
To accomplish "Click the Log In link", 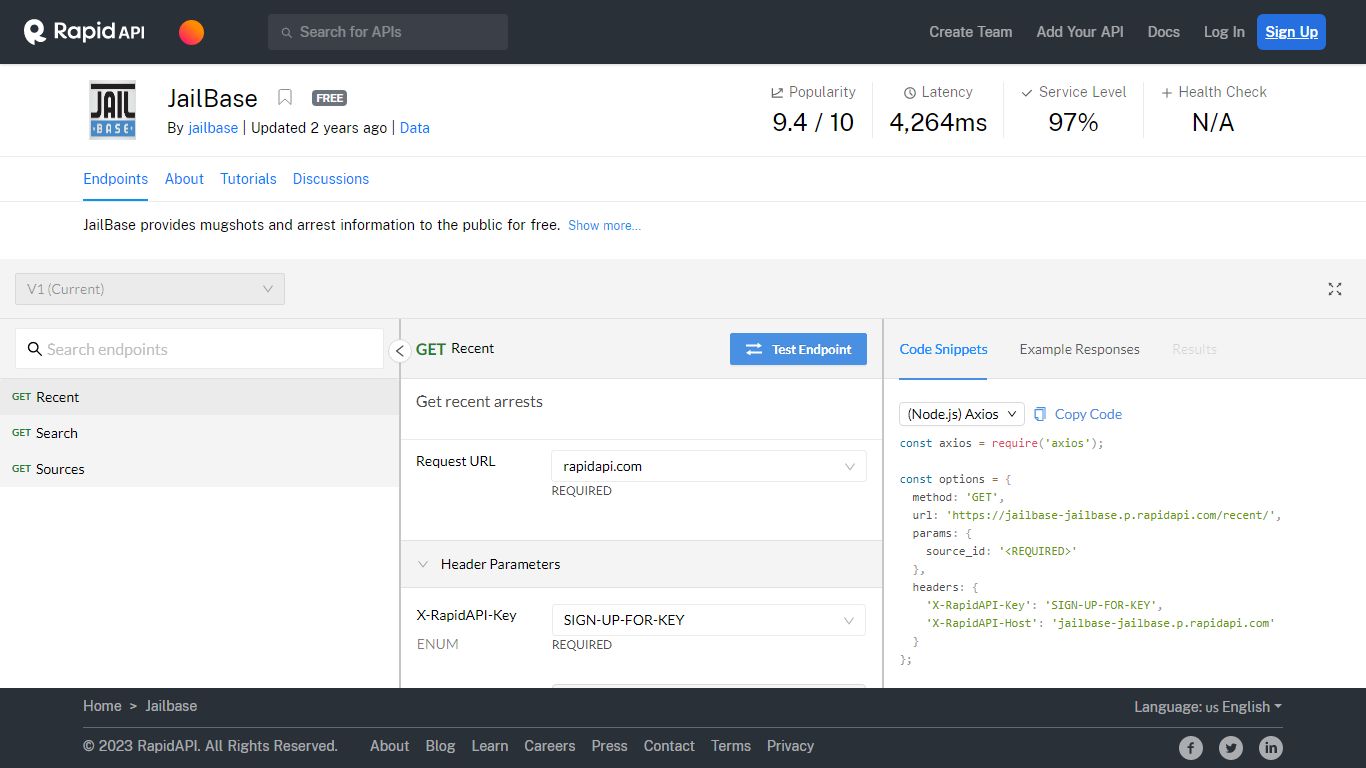I will [x=1224, y=32].
